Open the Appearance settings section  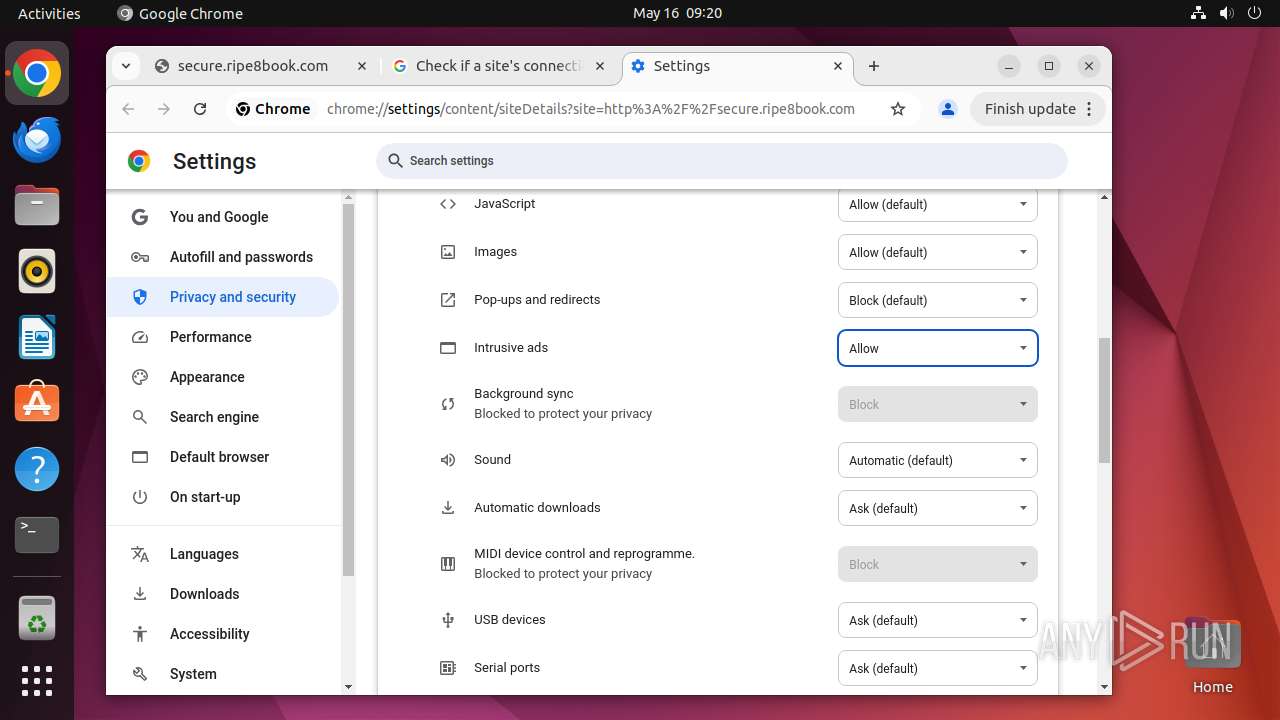pos(223,377)
